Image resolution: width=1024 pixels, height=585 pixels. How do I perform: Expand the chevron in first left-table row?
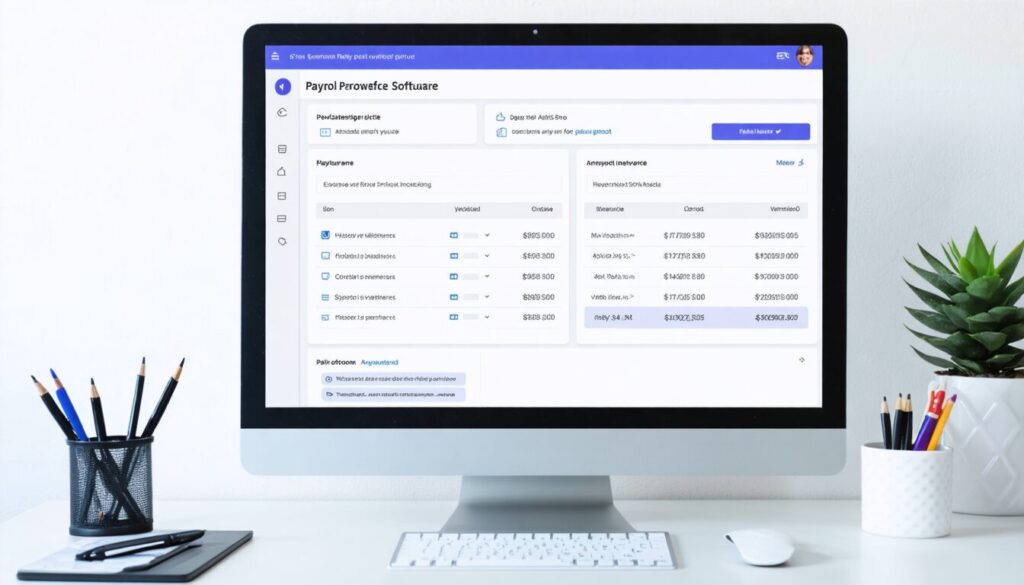coord(487,235)
